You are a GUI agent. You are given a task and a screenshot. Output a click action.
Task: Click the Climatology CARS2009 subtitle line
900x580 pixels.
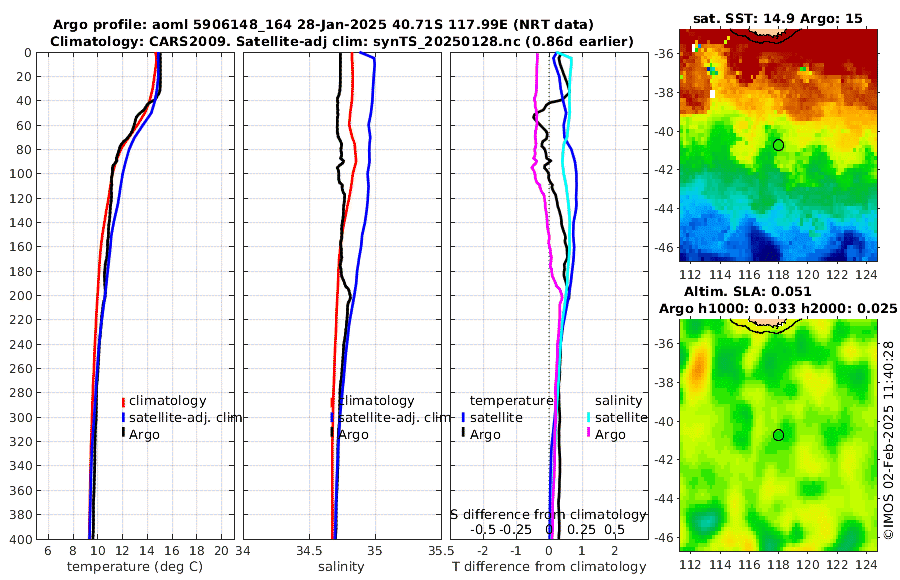[x=342, y=41]
